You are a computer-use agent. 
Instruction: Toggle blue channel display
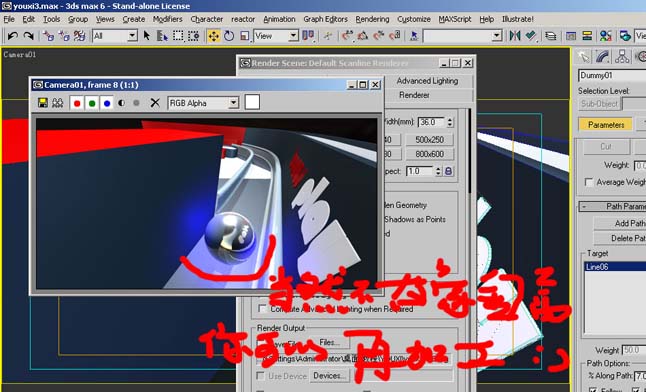click(x=107, y=103)
